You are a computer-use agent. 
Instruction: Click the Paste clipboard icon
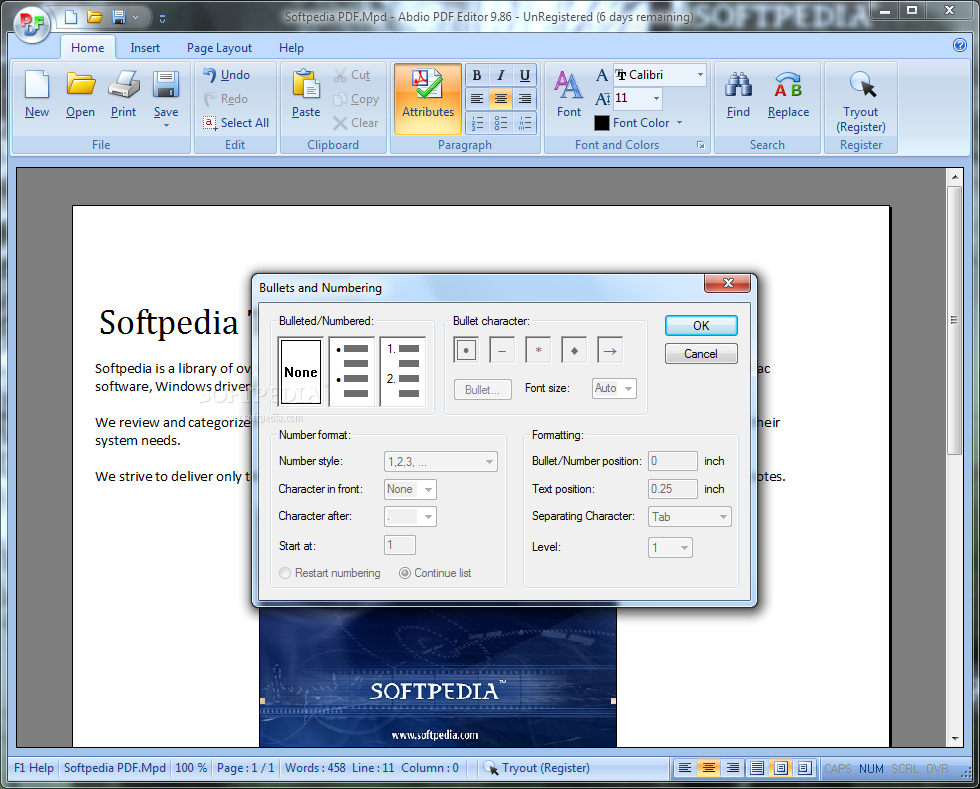(306, 84)
